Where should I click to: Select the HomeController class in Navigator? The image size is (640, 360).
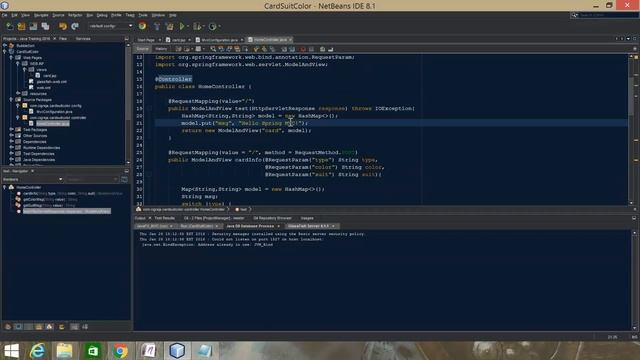(28, 187)
